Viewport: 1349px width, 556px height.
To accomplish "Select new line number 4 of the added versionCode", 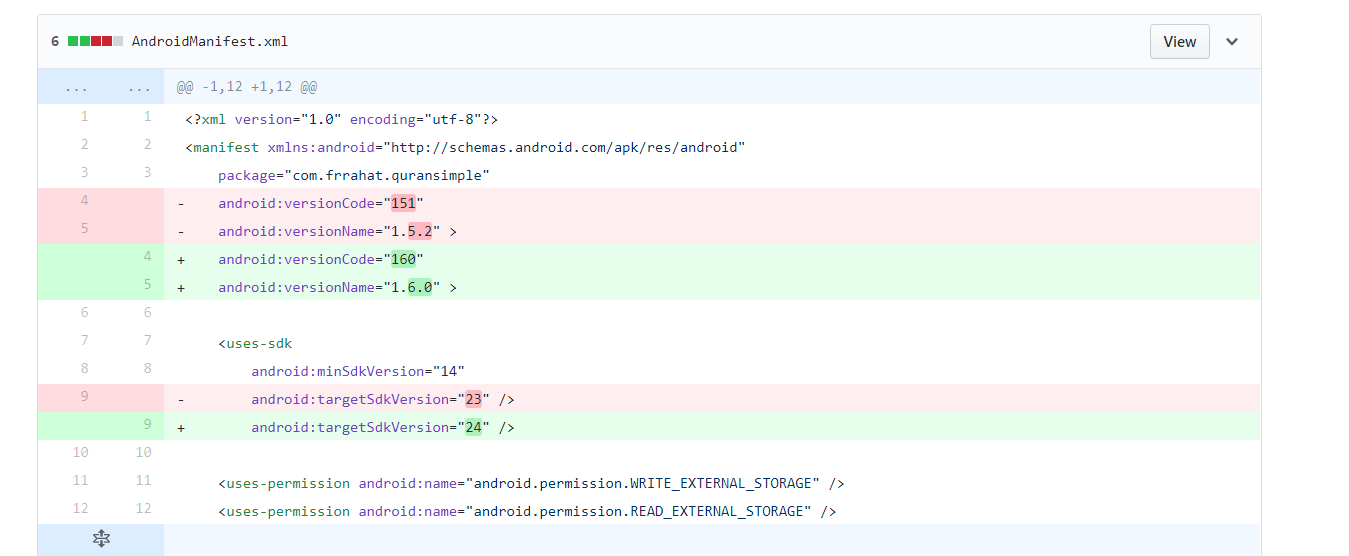I will (x=146, y=256).
